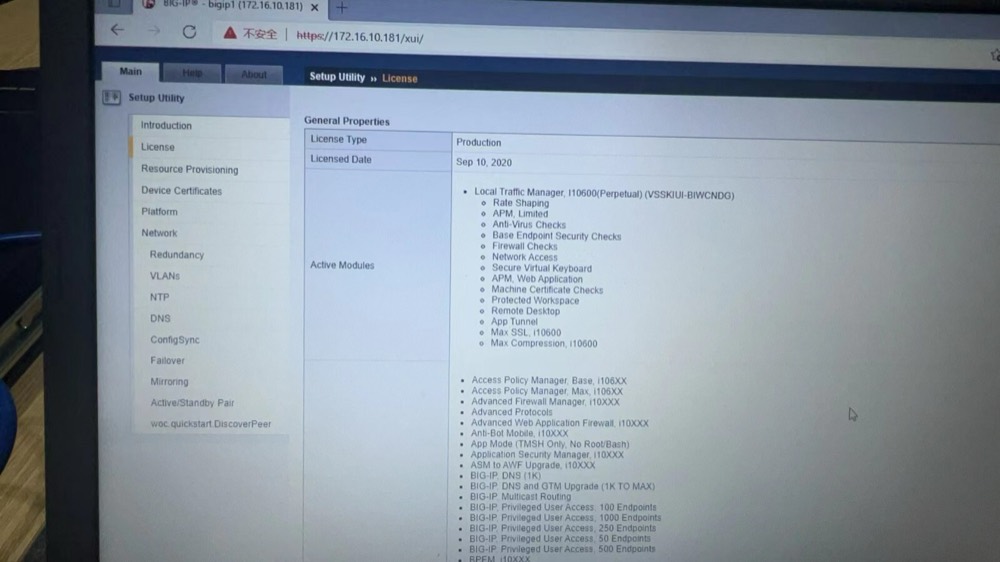Click Secure Virtual Keyboard entry
The width and height of the screenshot is (1000, 562).
click(x=541, y=268)
